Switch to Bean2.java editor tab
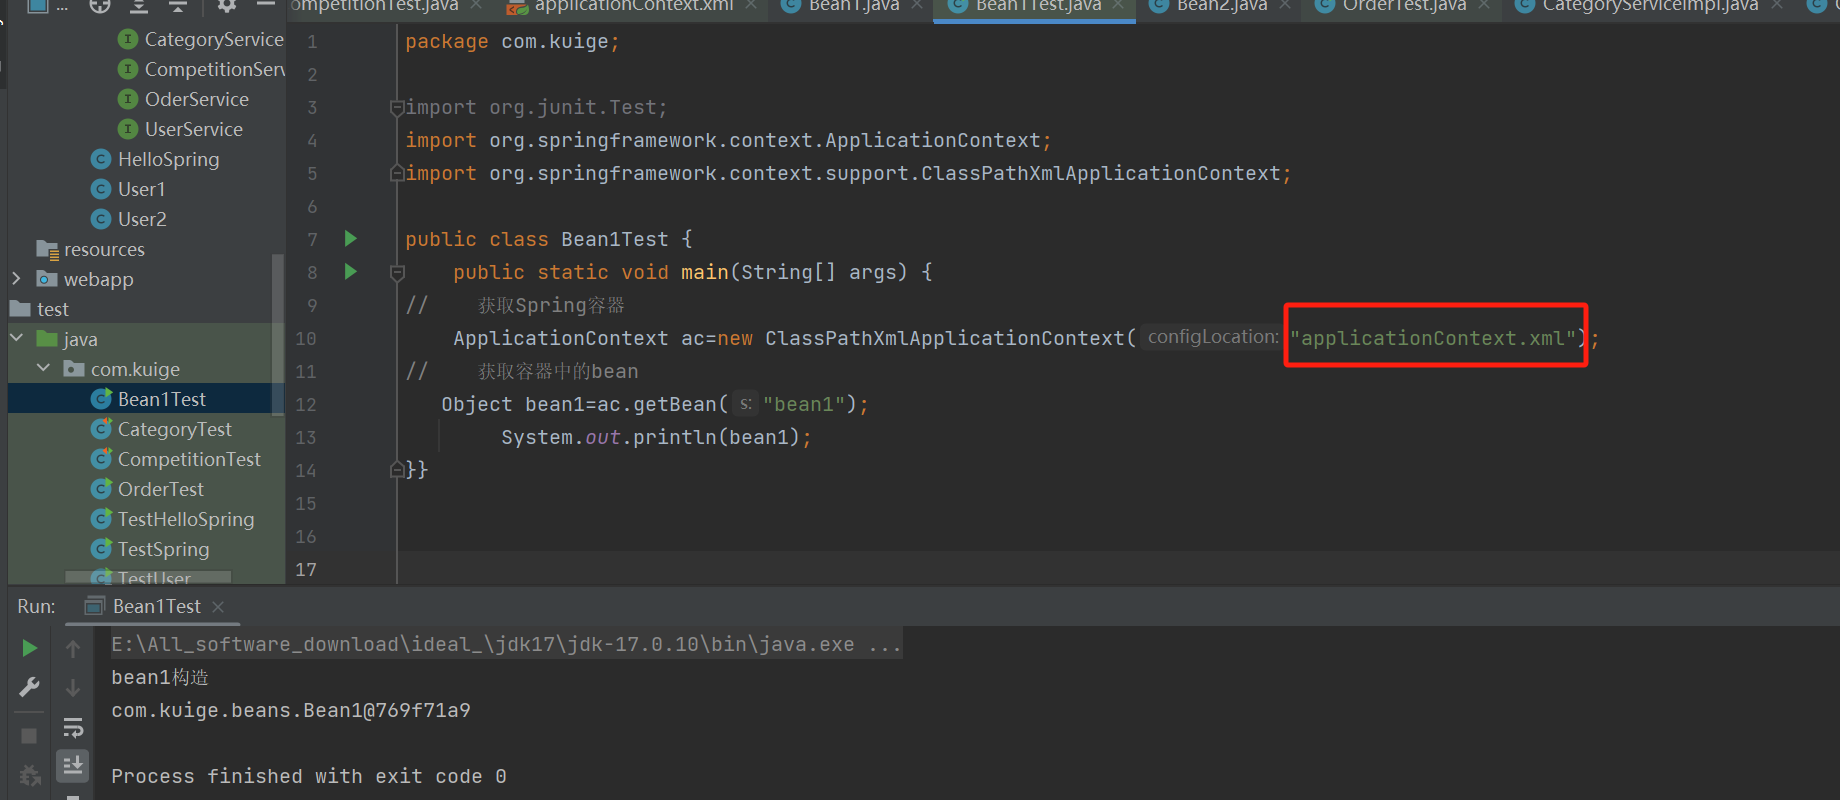The height and width of the screenshot is (800, 1840). click(x=1221, y=6)
